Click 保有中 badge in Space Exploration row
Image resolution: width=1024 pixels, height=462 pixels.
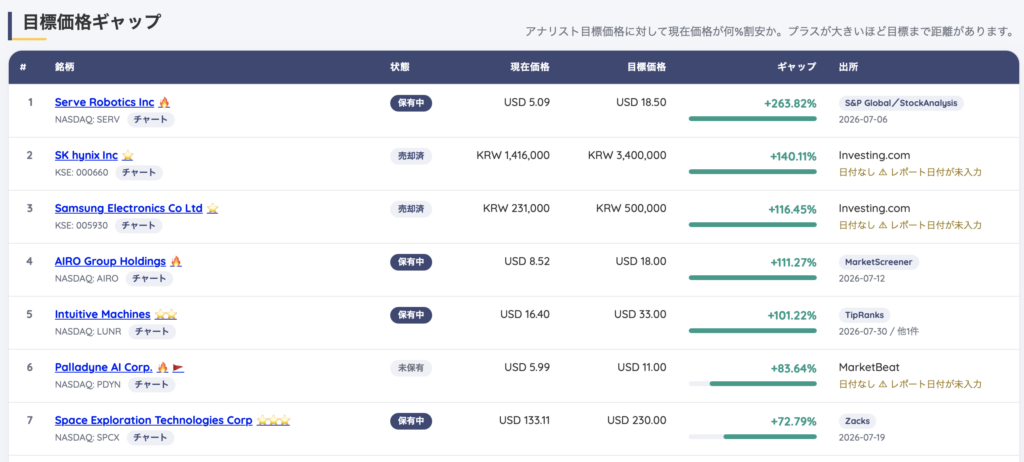coord(411,421)
